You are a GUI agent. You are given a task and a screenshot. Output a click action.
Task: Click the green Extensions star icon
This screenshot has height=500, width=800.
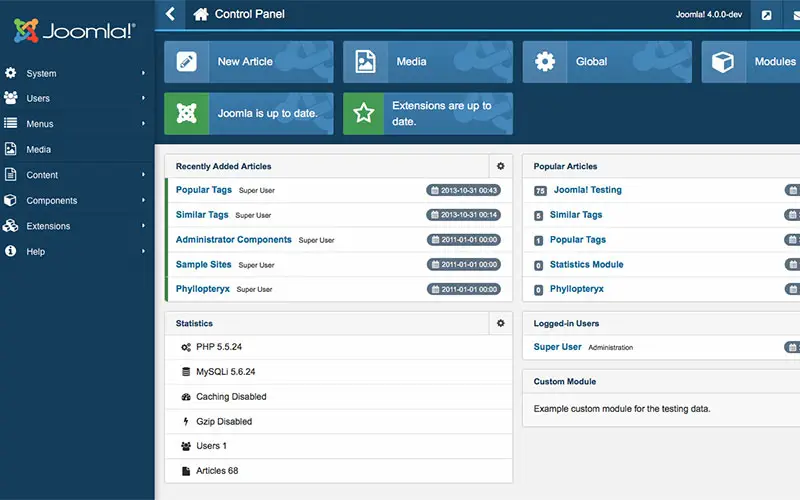(363, 113)
